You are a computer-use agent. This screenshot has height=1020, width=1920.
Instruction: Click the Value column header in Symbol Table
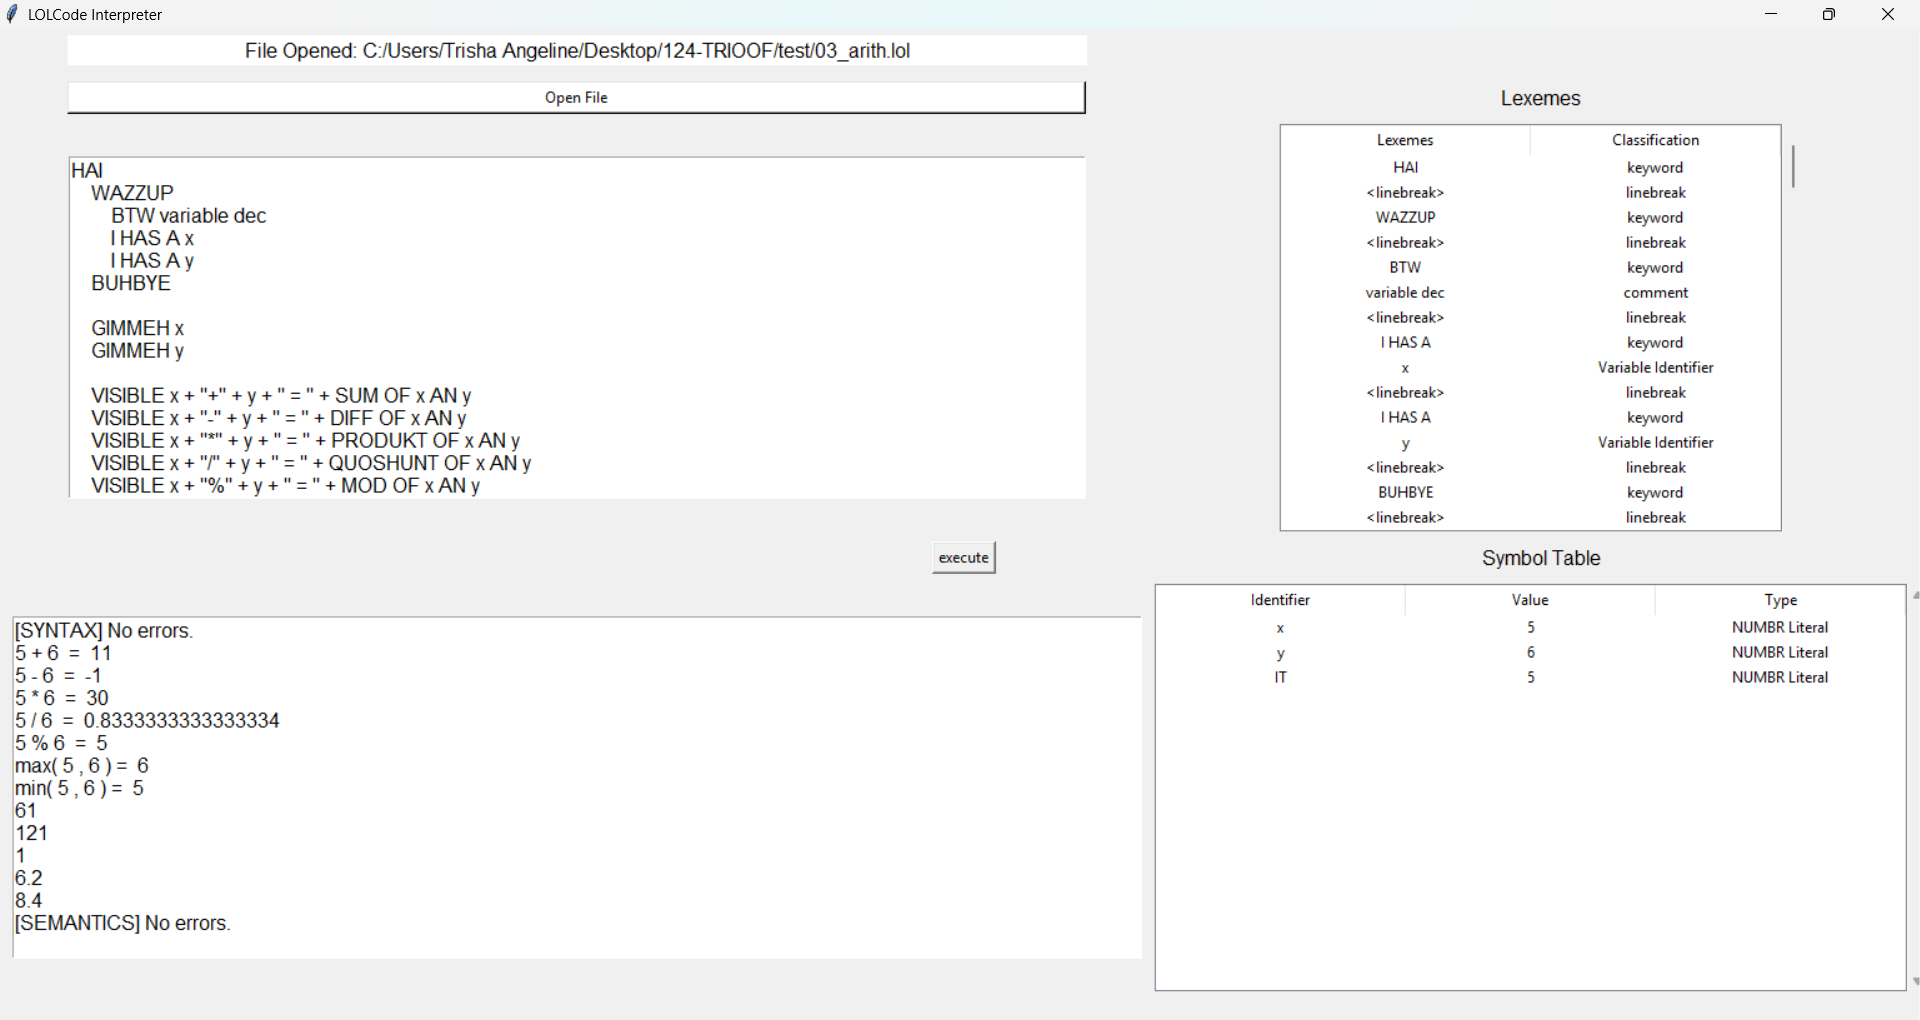(1530, 600)
